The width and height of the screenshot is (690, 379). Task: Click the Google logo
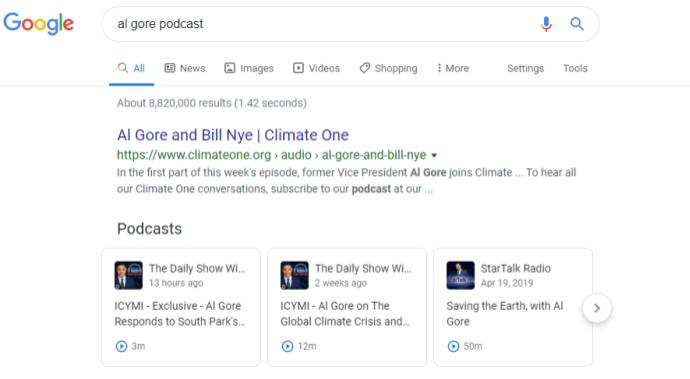[39, 23]
